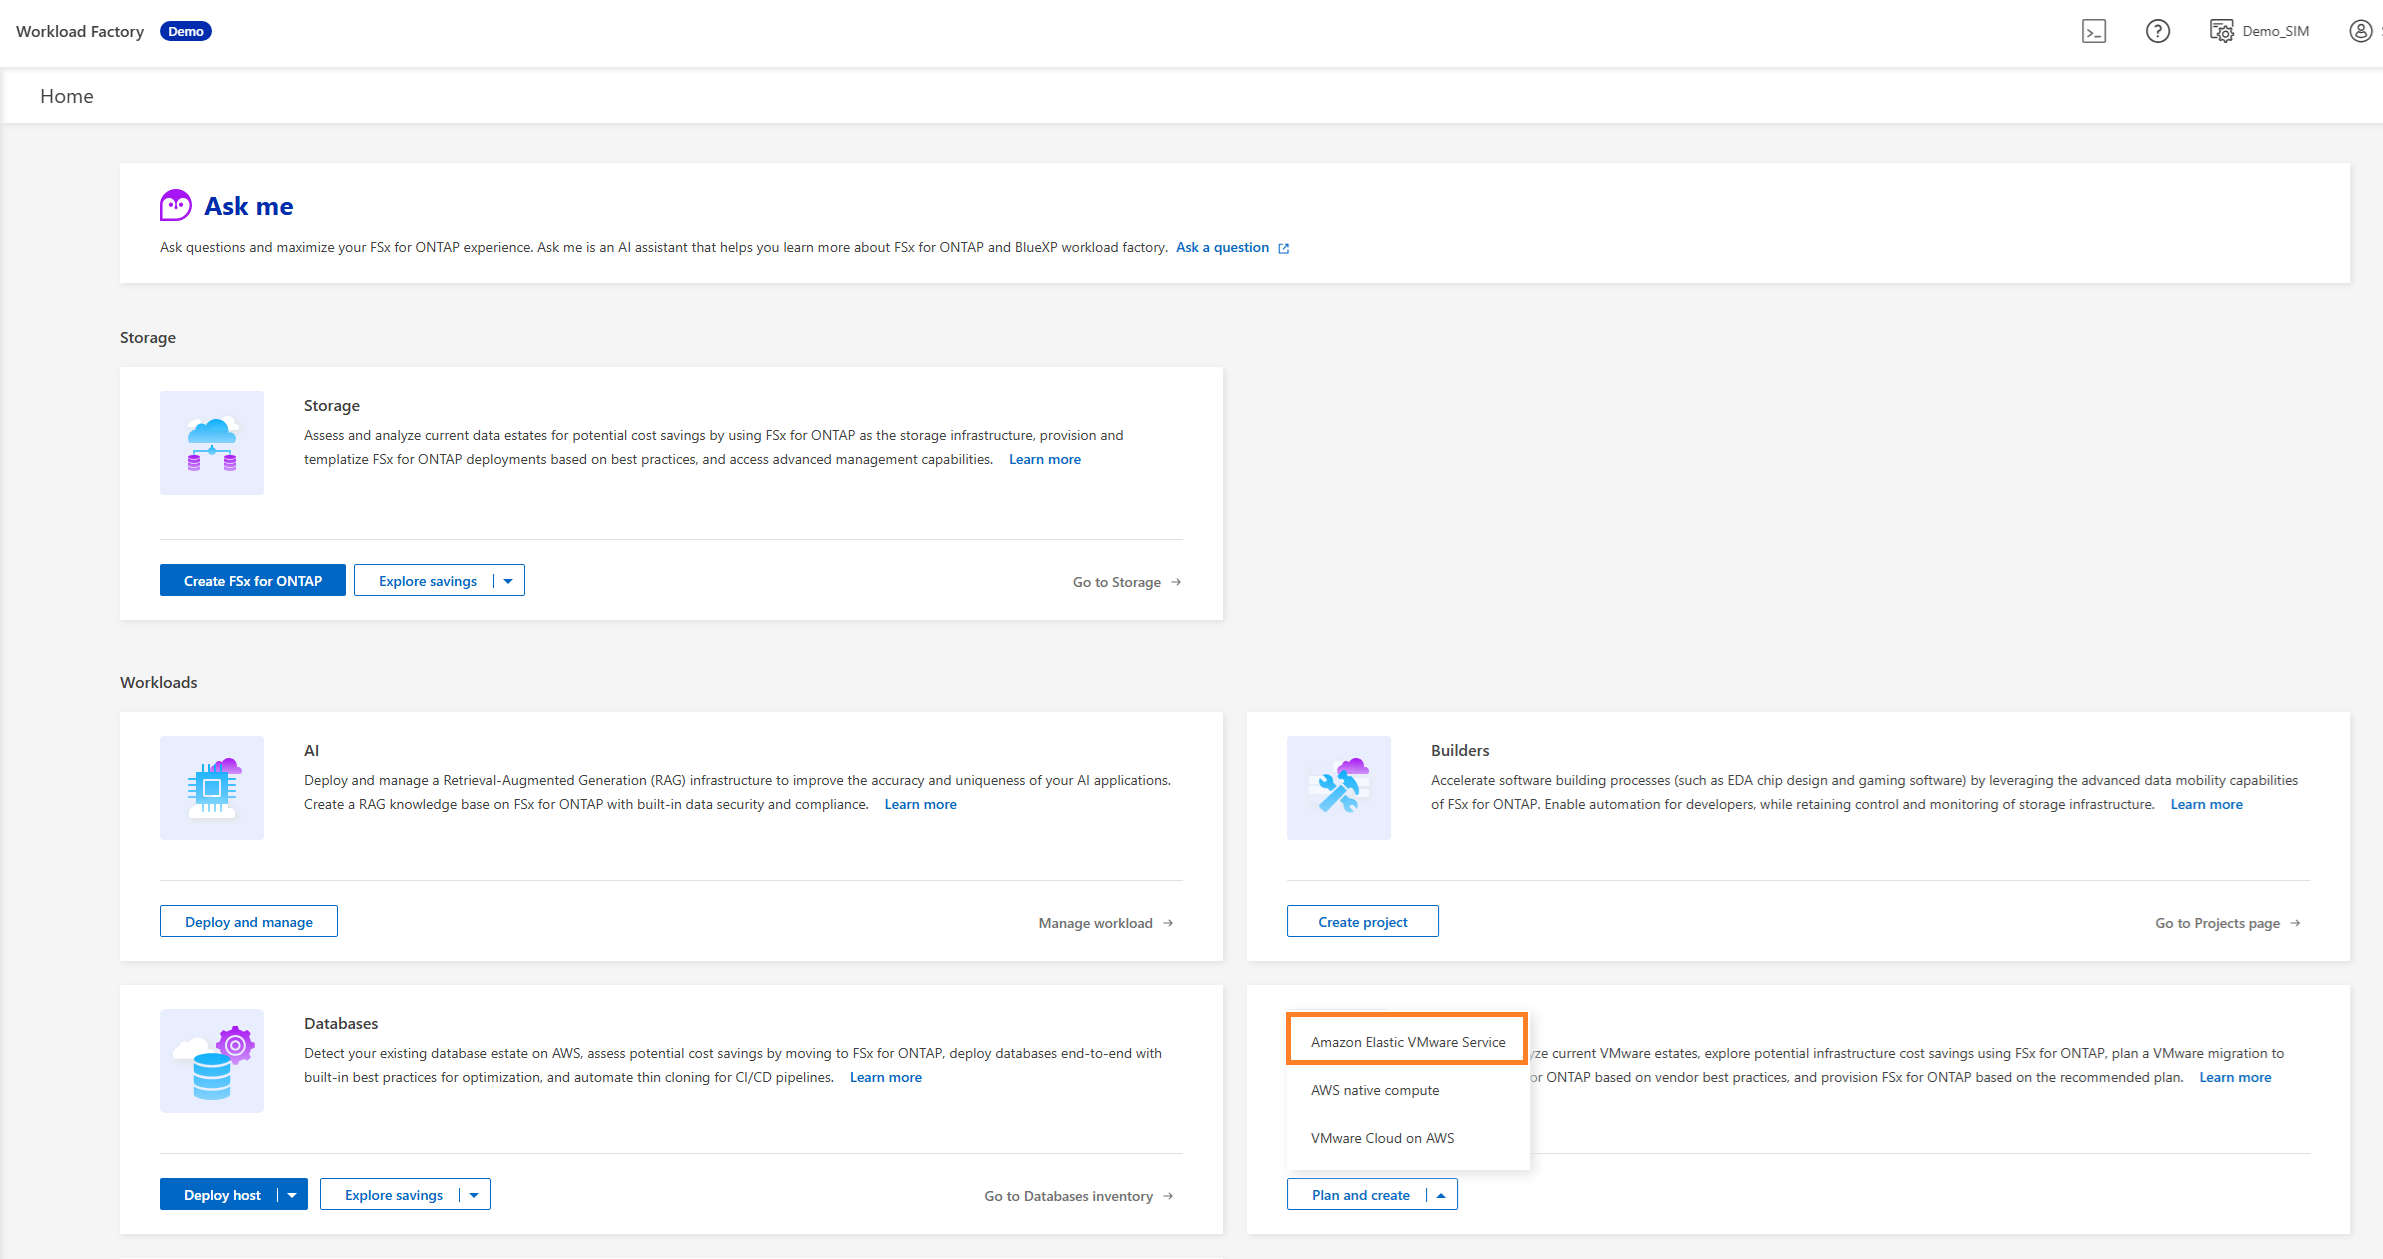
Task: Click the Workloads section heading
Action: 159,682
